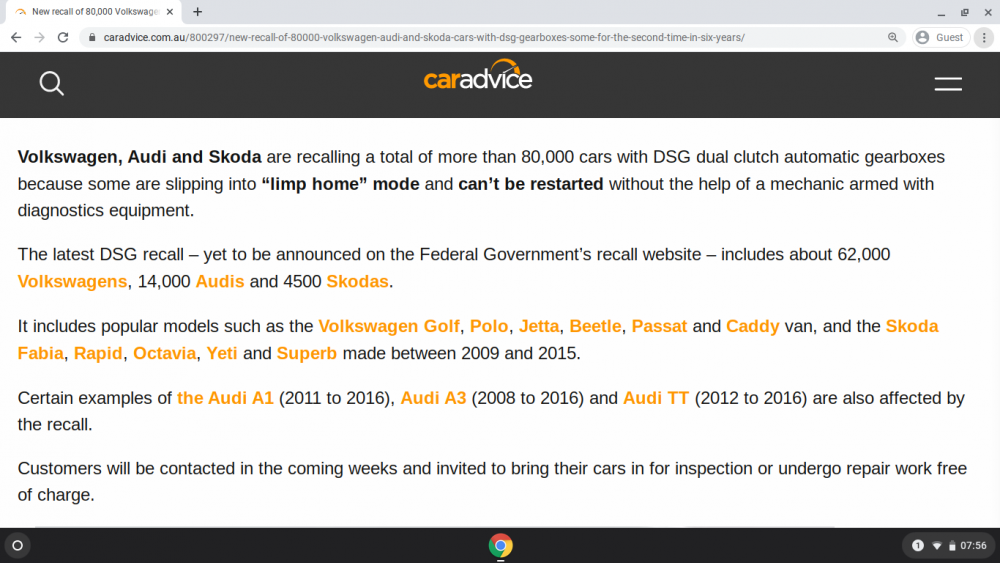Screen dimensions: 1000x563
Task: Open the 'Audi A3' link
Action: (433, 398)
